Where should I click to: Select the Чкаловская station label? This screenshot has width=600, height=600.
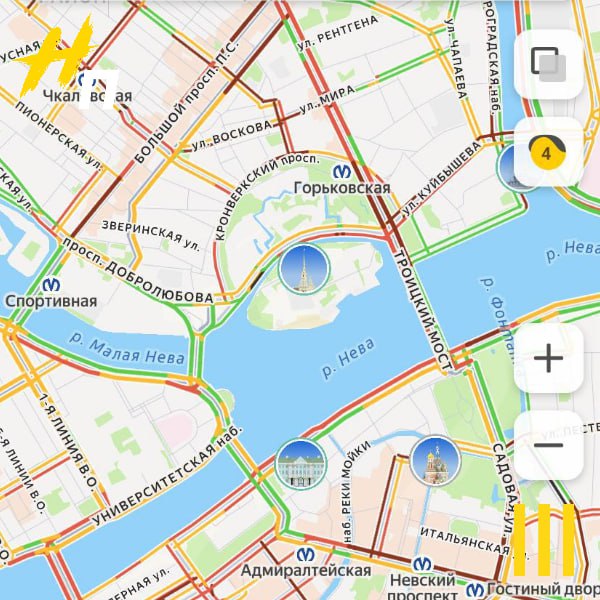(87, 96)
